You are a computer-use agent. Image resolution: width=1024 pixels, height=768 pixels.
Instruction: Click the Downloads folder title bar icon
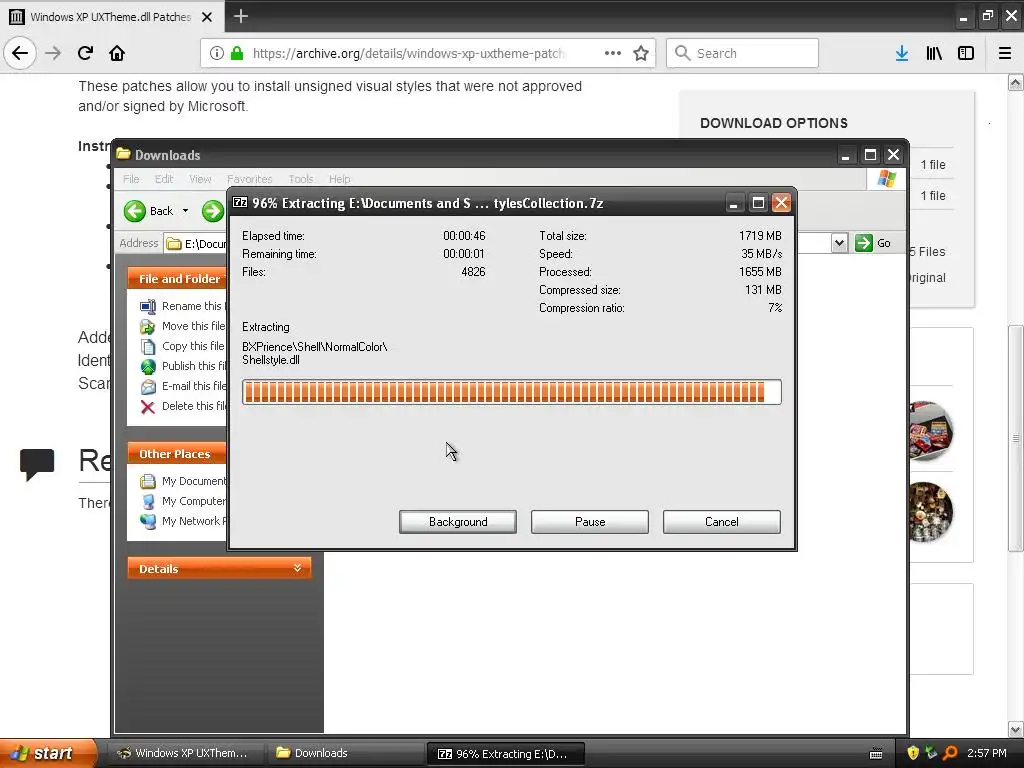(123, 154)
